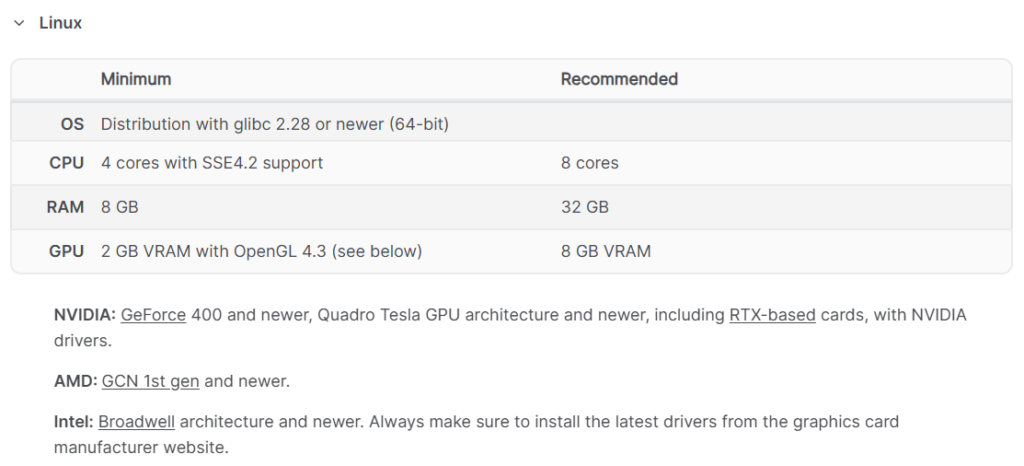Screen dimensions: 1024x466
Task: Click the Minimum column header
Action: coord(136,79)
